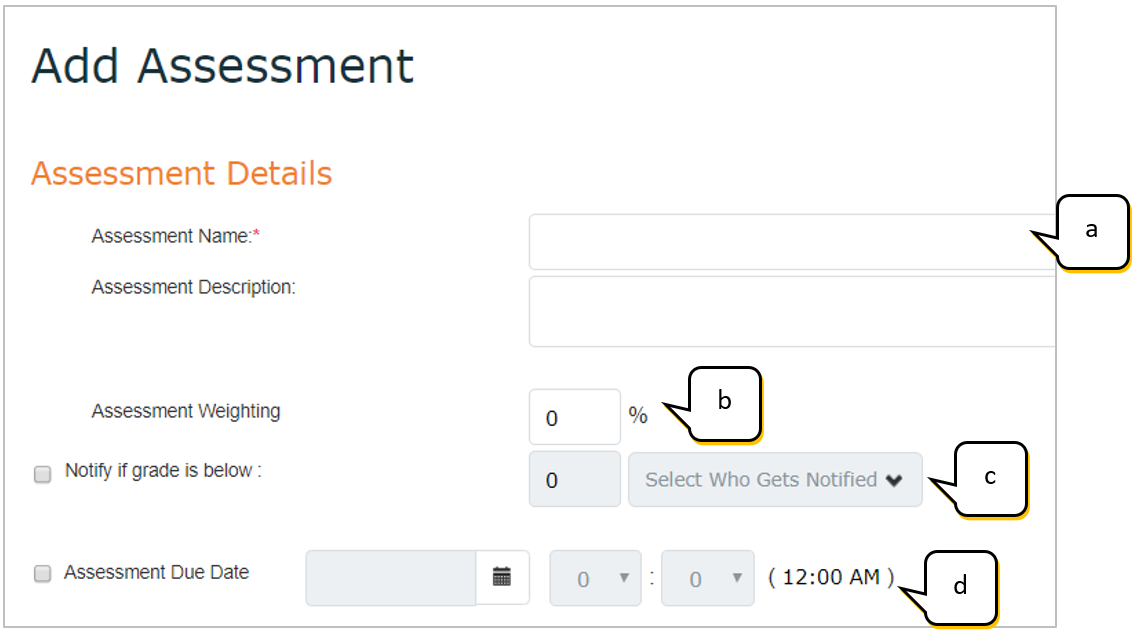1134x631 pixels.
Task: Enable the Notify if grade is below checkbox
Action: point(43,475)
